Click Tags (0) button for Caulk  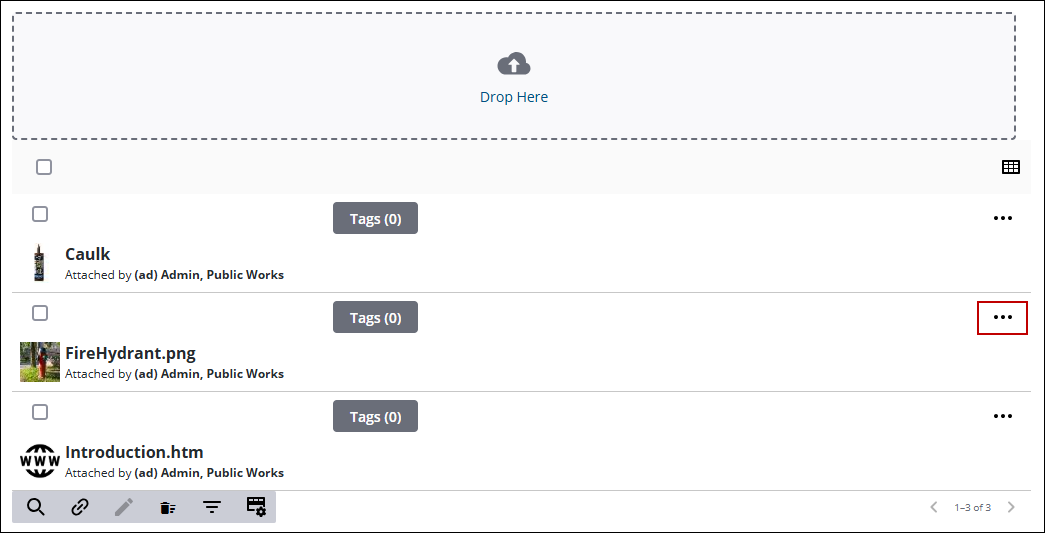coord(375,219)
